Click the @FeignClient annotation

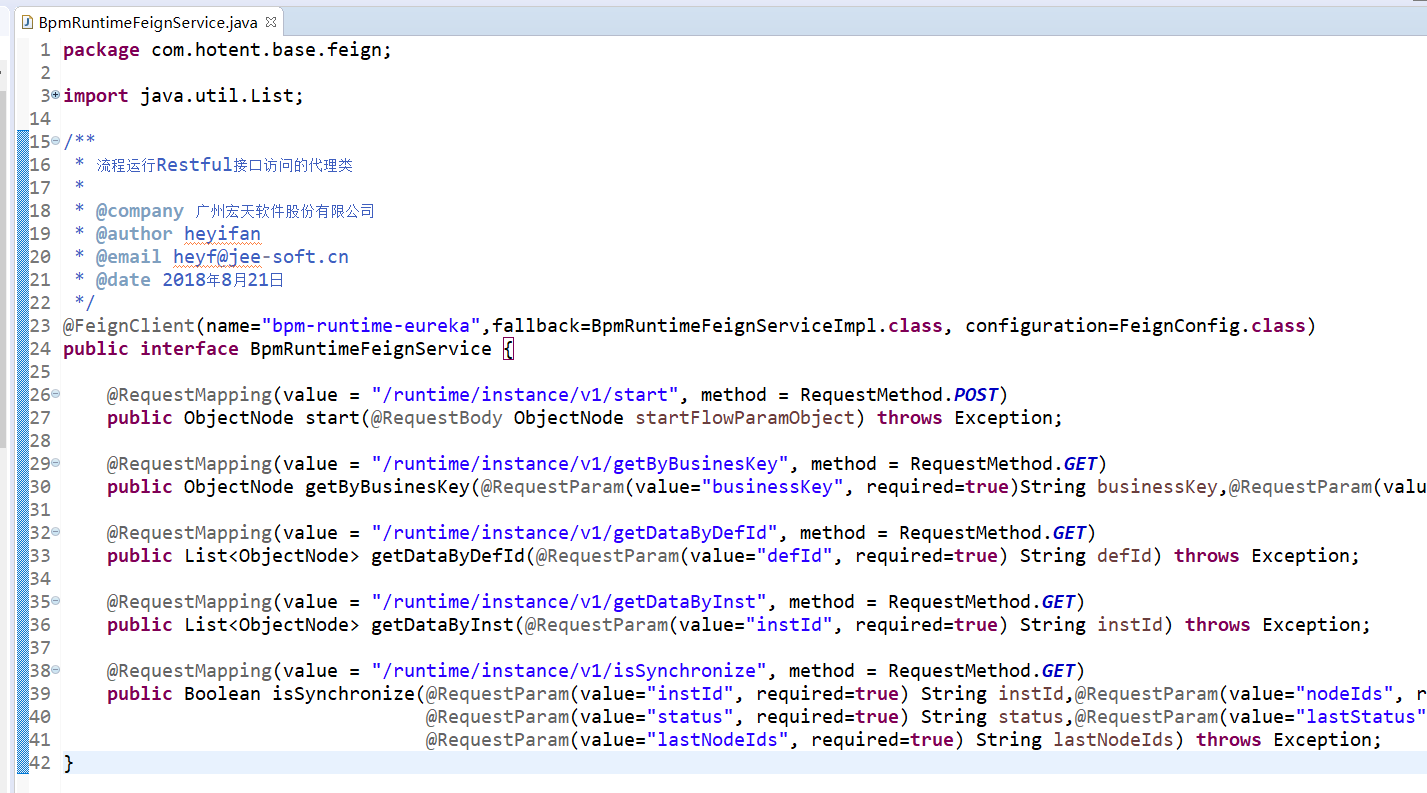click(x=129, y=326)
